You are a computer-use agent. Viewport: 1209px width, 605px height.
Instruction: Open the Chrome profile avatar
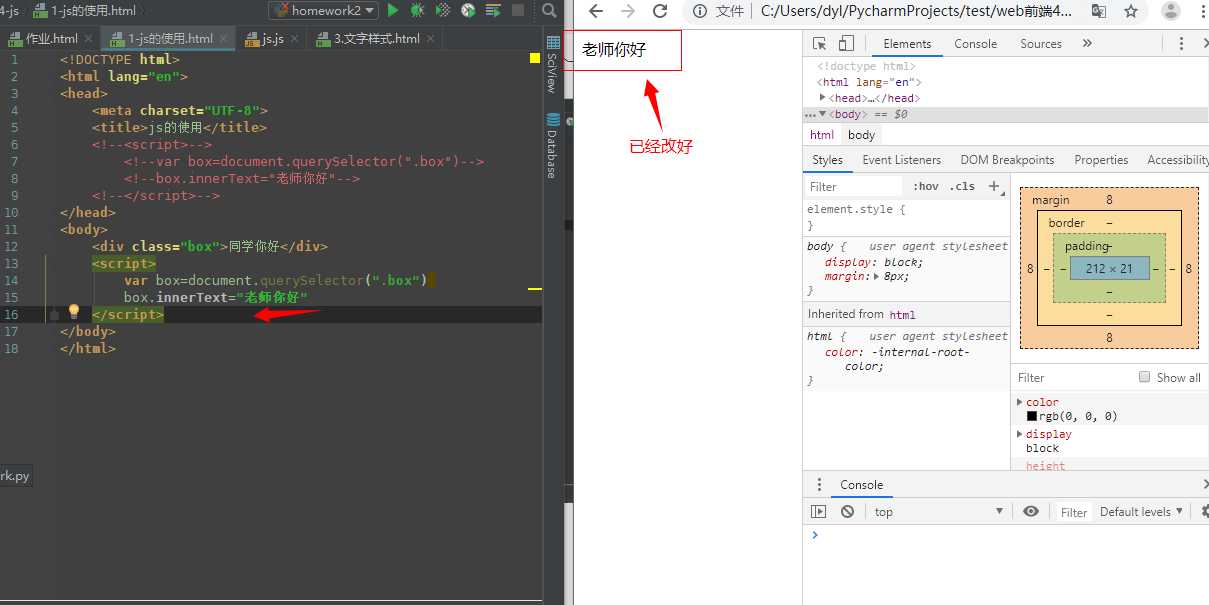coord(1173,11)
